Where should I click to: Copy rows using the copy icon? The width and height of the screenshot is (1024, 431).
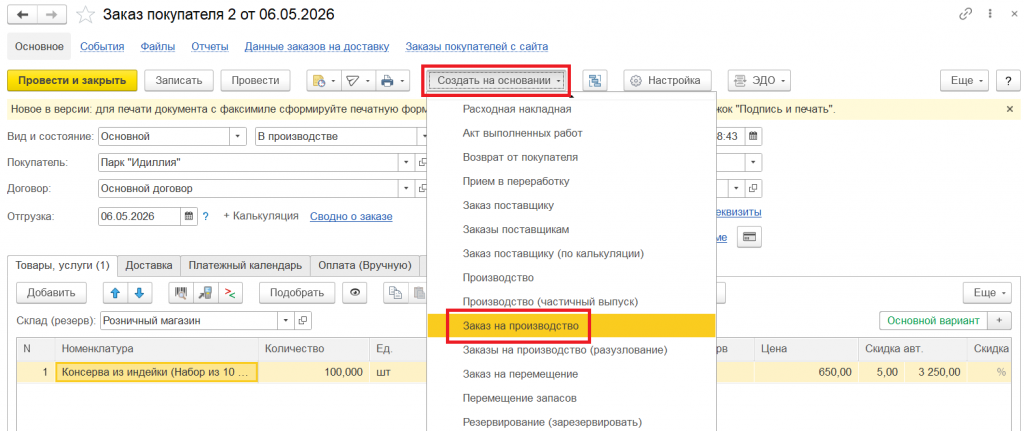[395, 293]
